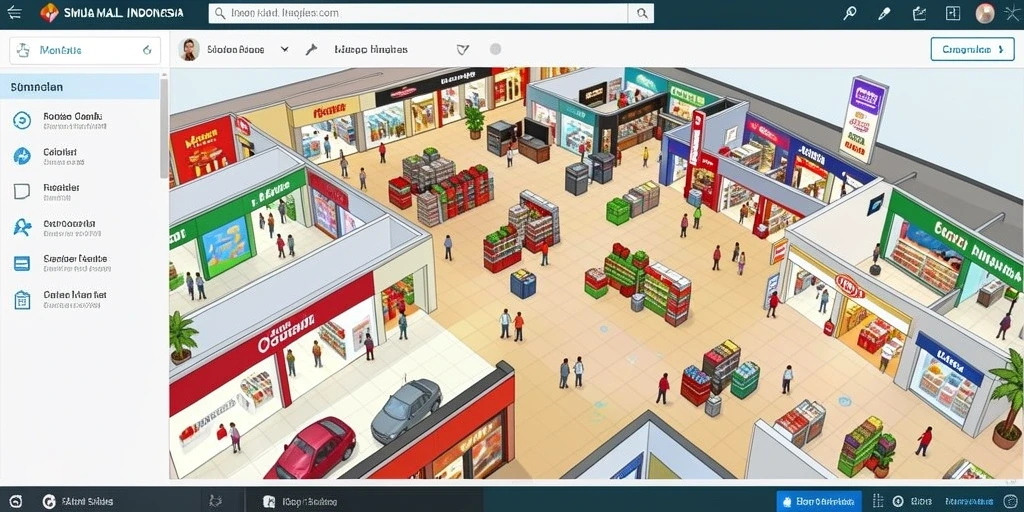Viewport: 1024px width, 512px height.
Task: Focus the top search input field
Action: point(419,13)
